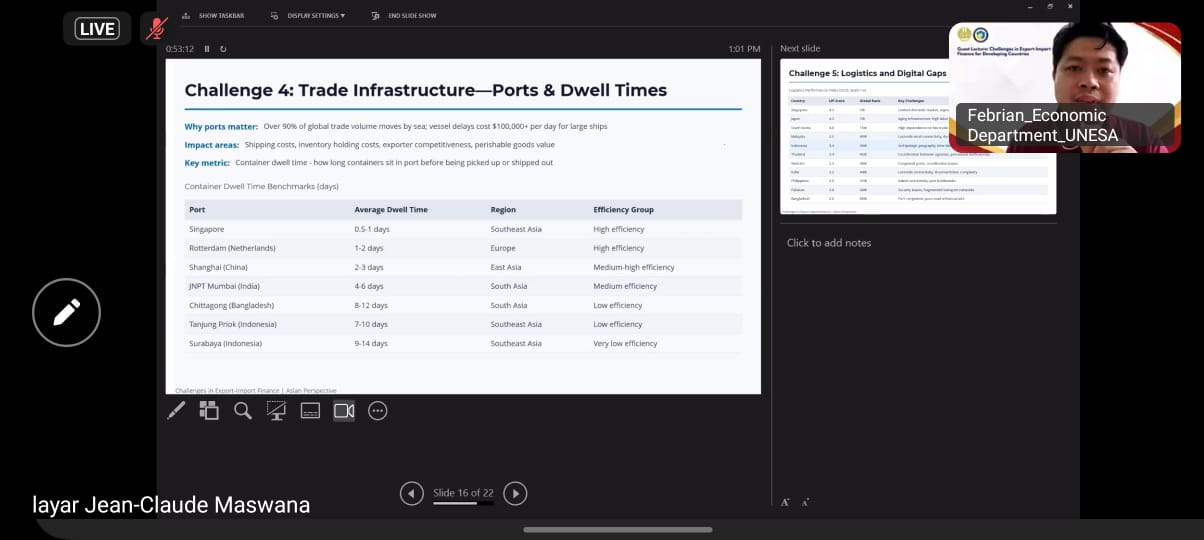Image resolution: width=1204 pixels, height=540 pixels.
Task: Tap the floating pencil annotate button
Action: click(66, 313)
